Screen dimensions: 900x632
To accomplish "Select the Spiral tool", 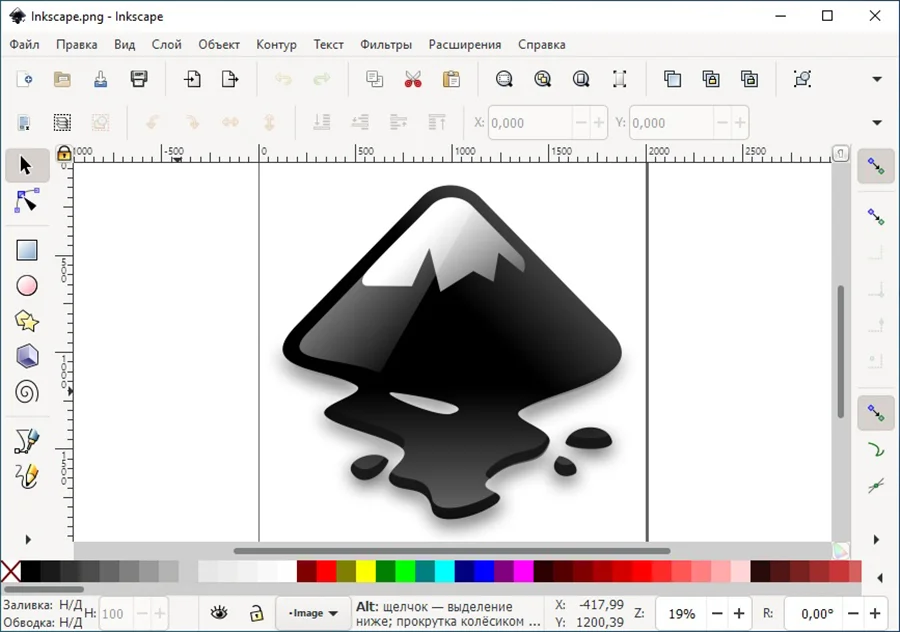I will pyautogui.click(x=27, y=391).
